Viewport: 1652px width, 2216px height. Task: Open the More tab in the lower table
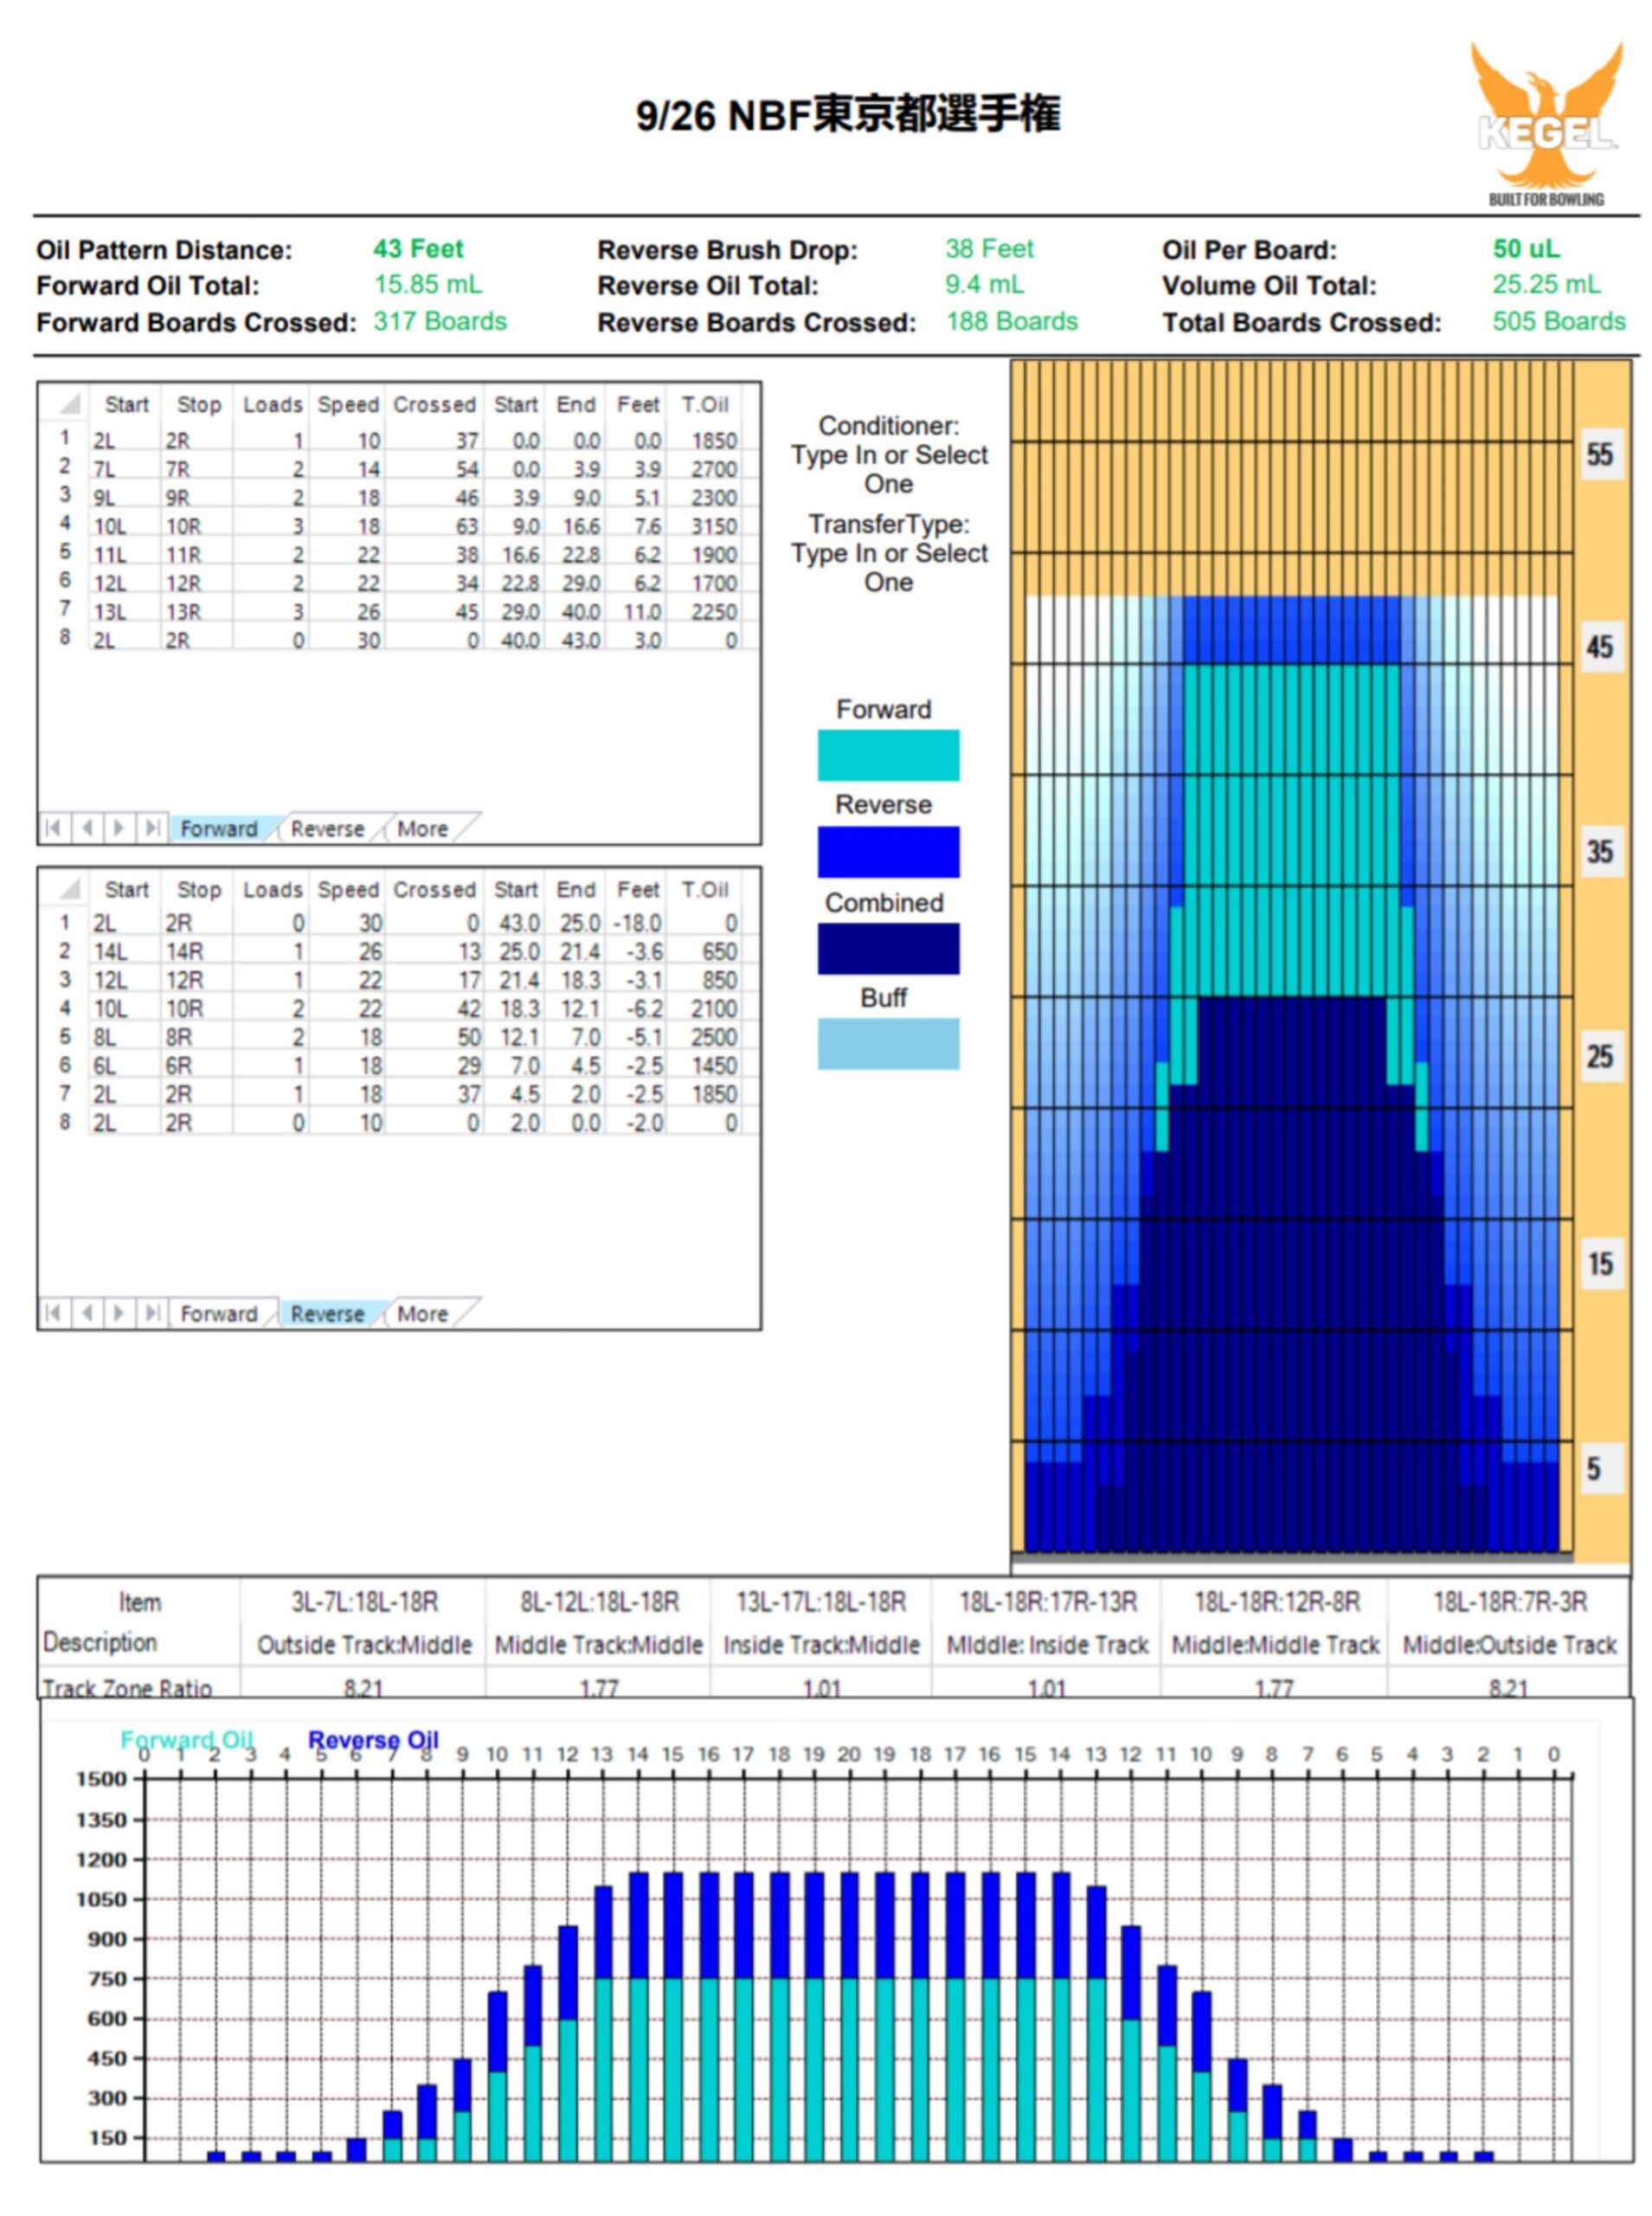pos(423,1313)
